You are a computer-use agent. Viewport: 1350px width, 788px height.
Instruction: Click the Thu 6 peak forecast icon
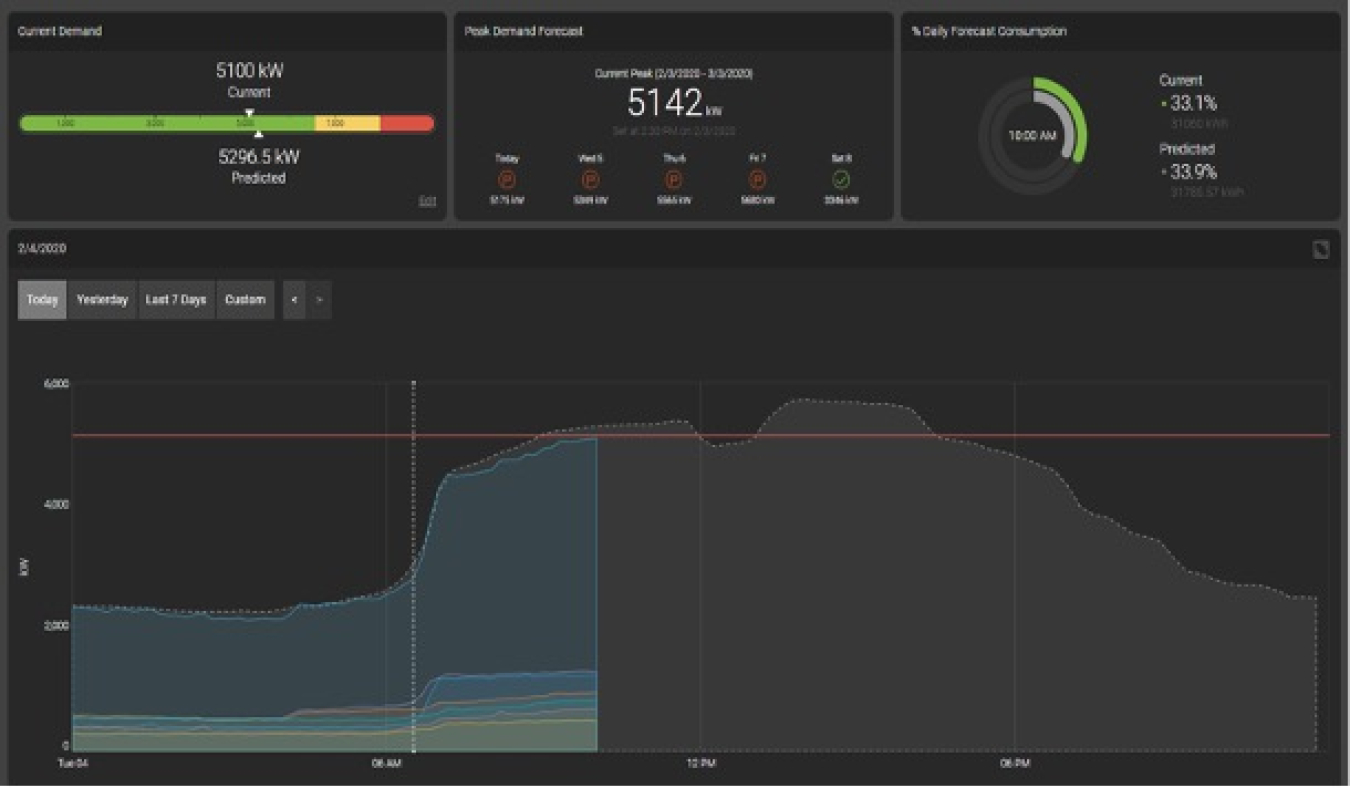pyautogui.click(x=674, y=180)
